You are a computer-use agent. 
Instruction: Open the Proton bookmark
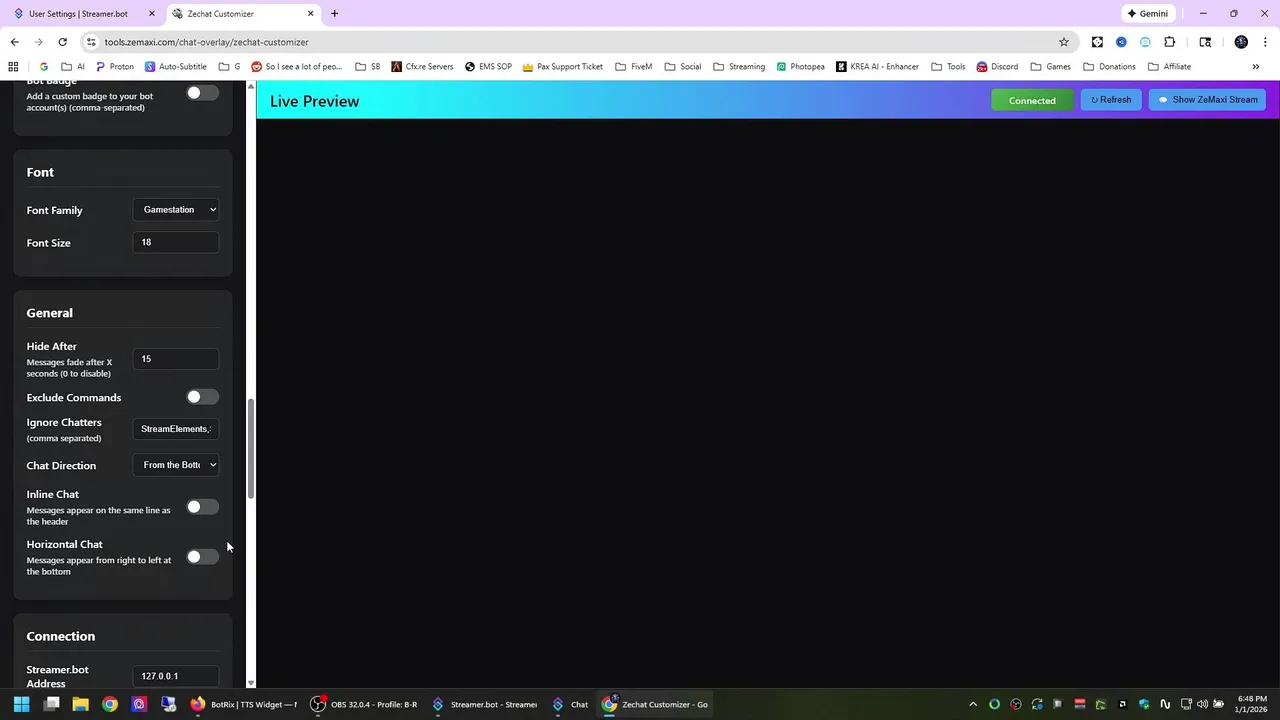[114, 67]
